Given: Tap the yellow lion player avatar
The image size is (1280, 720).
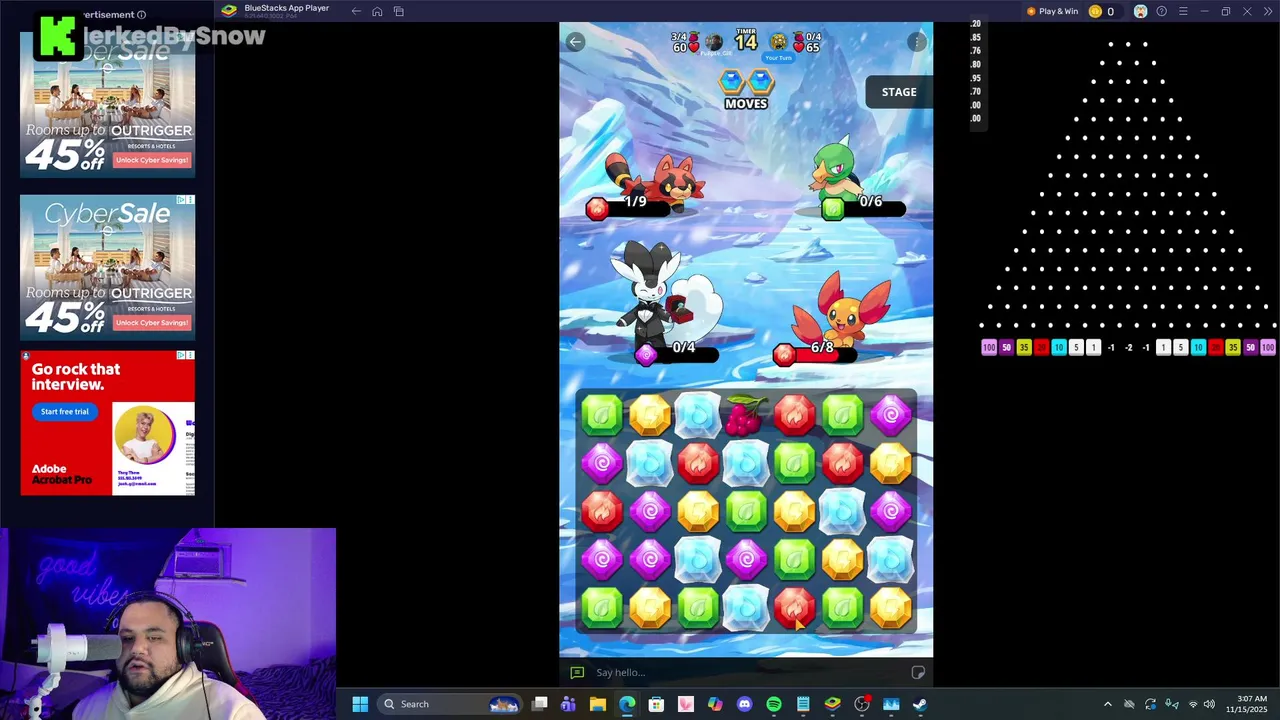Looking at the screenshot, I should (778, 42).
